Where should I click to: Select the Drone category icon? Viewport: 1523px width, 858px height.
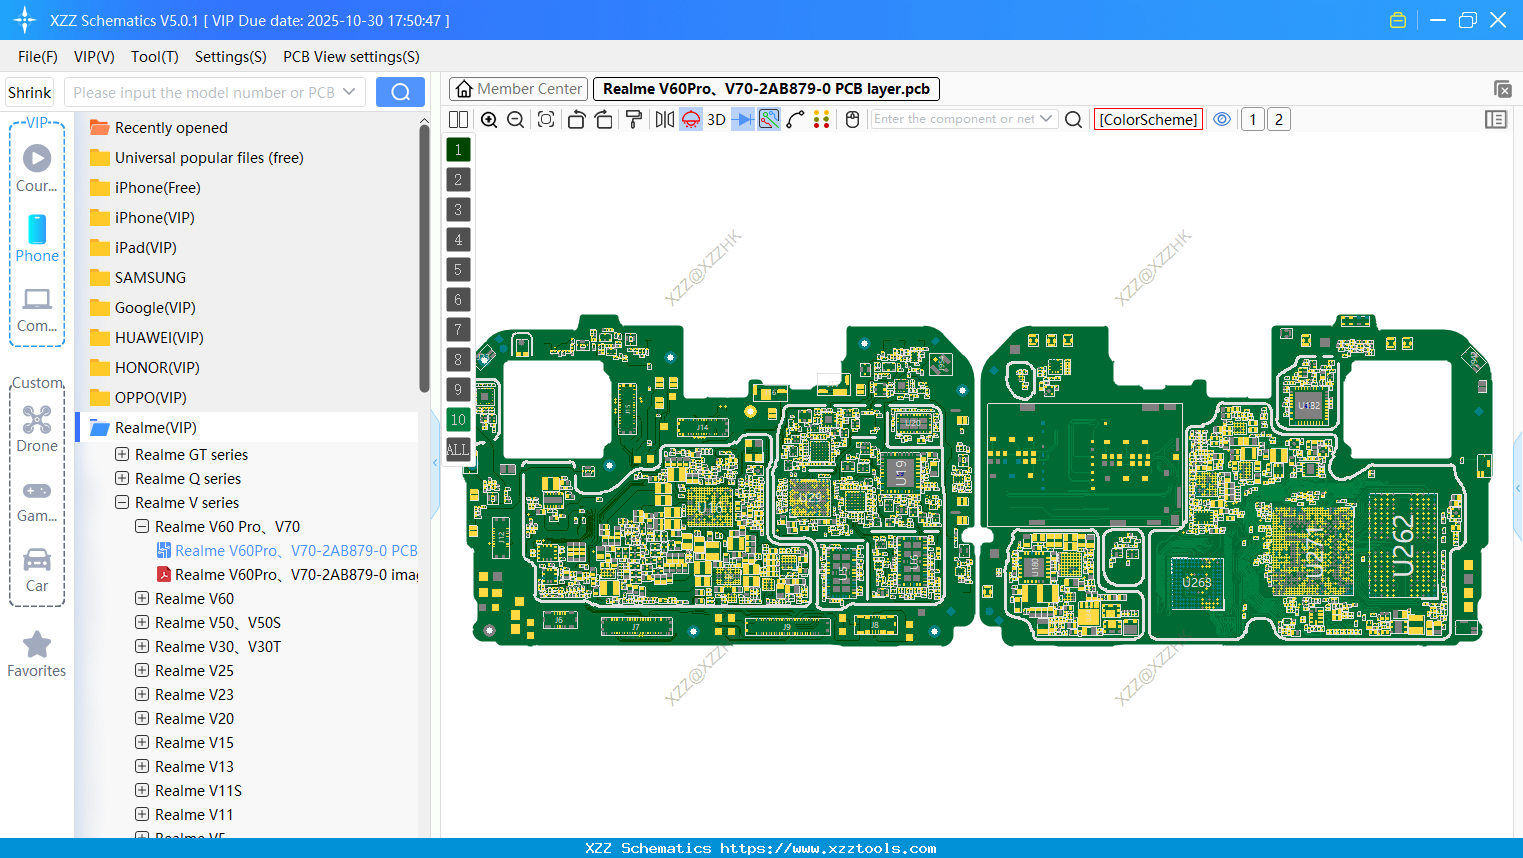37,428
